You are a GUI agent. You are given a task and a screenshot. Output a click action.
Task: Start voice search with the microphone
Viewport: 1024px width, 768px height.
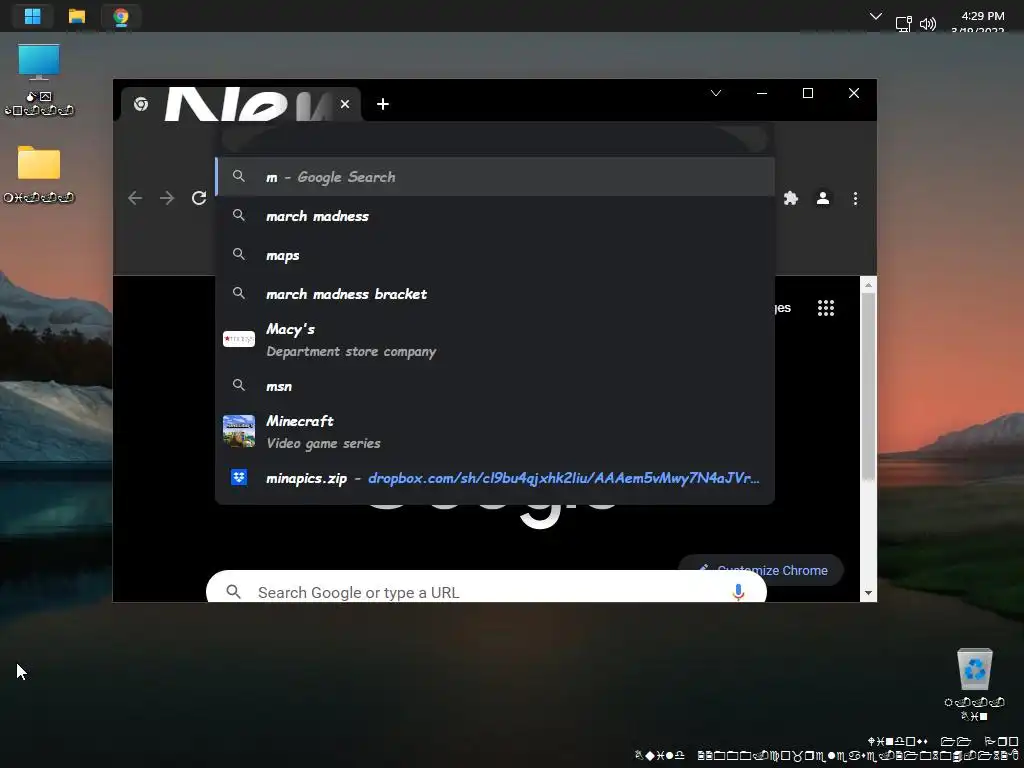[x=738, y=592]
